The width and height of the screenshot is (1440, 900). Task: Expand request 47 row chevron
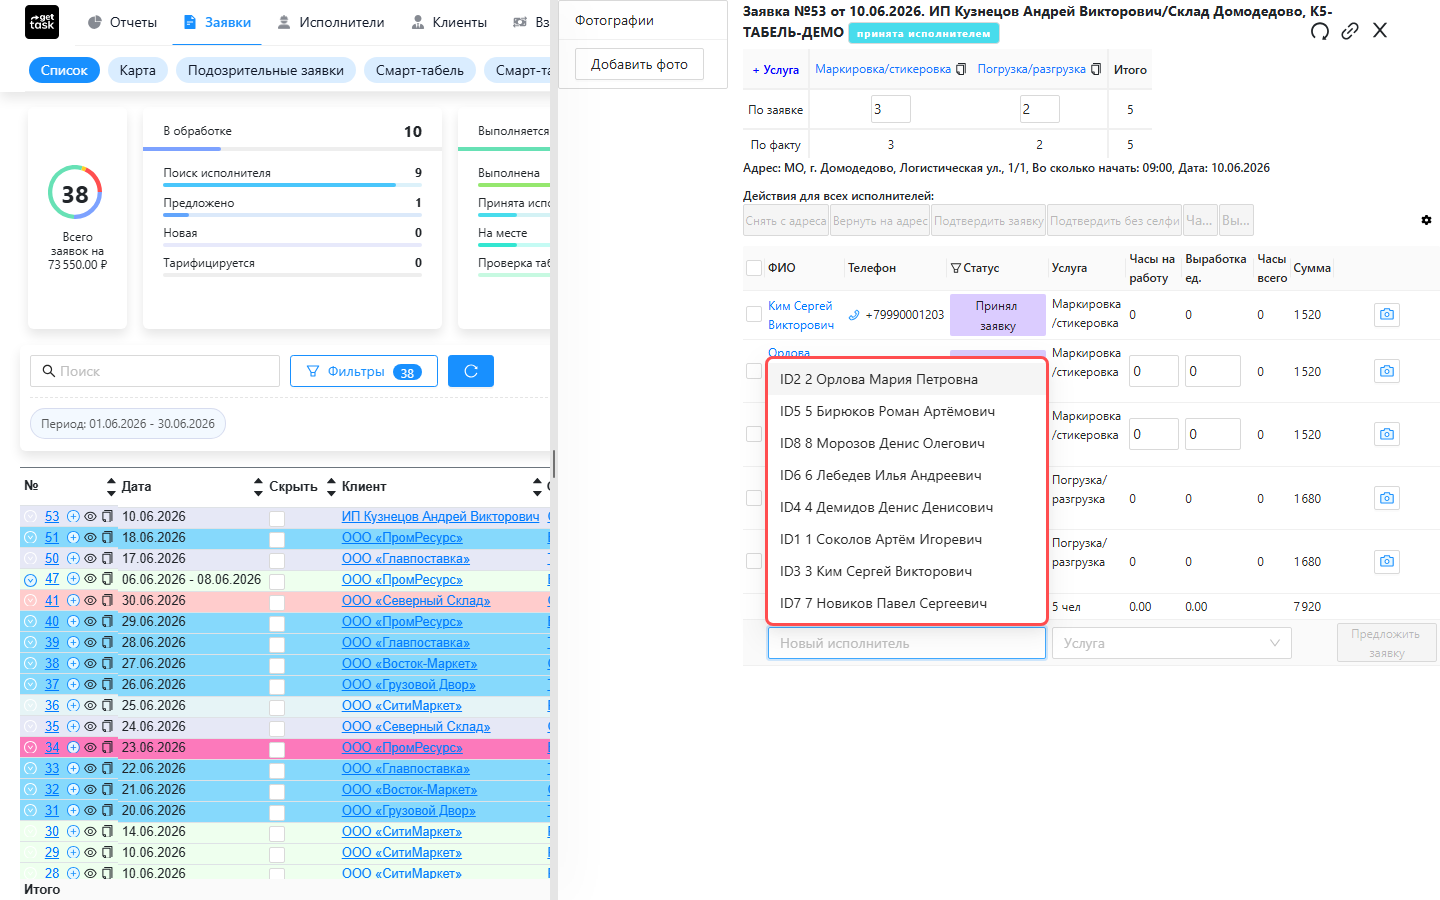tap(30, 580)
